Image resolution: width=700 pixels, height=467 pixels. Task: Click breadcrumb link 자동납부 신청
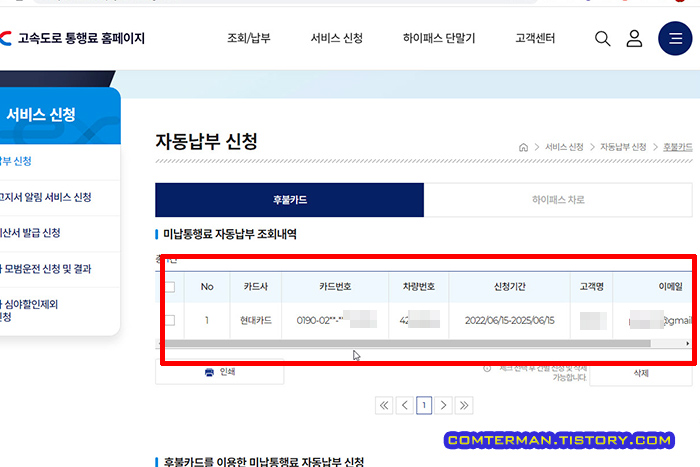(x=623, y=147)
